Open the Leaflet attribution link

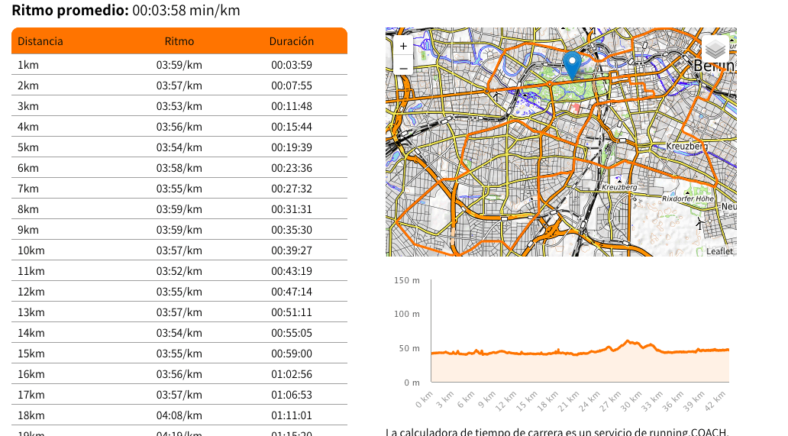(x=719, y=251)
